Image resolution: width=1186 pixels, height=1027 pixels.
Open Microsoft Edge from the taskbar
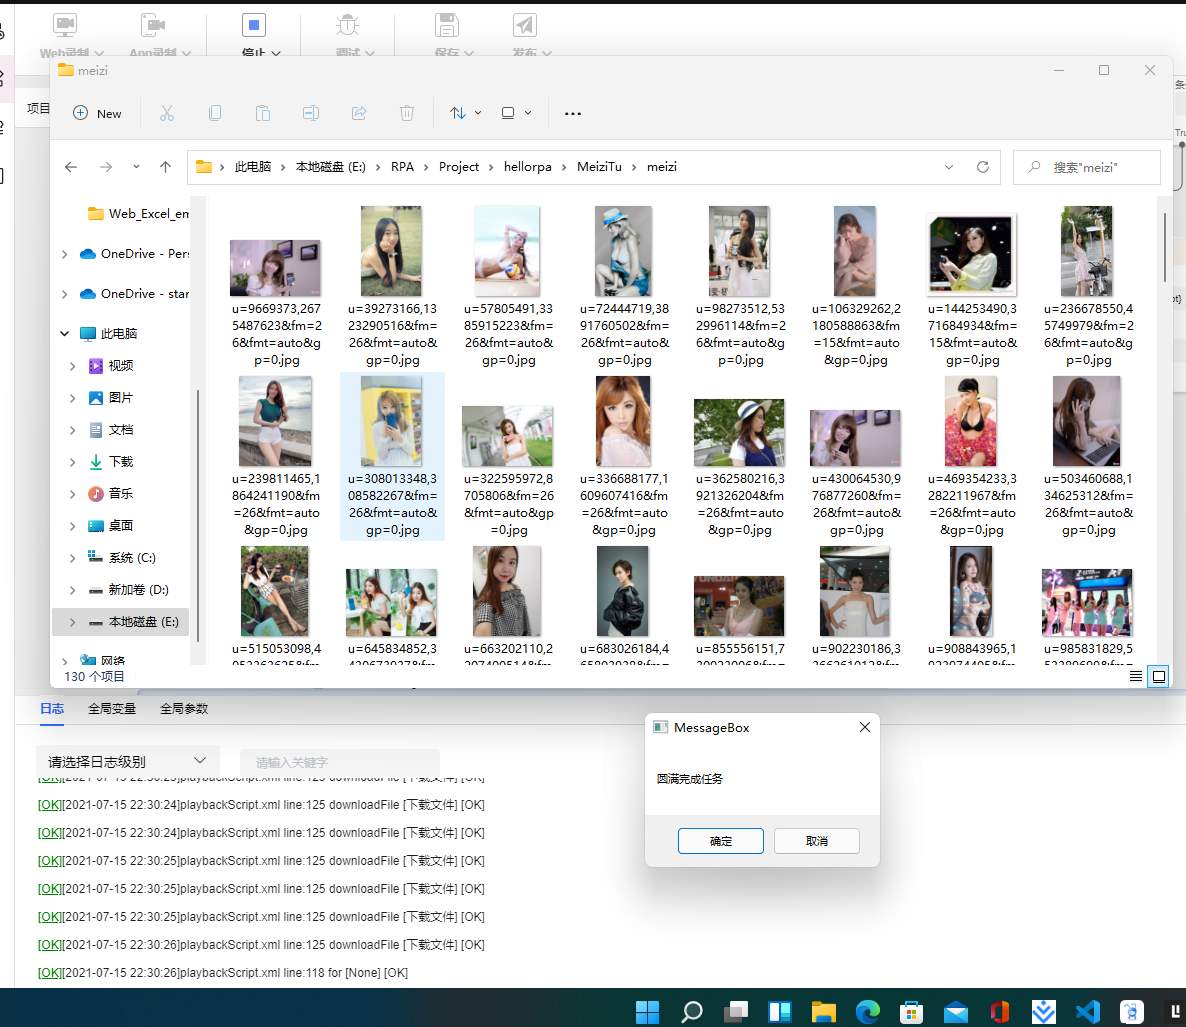[868, 1011]
